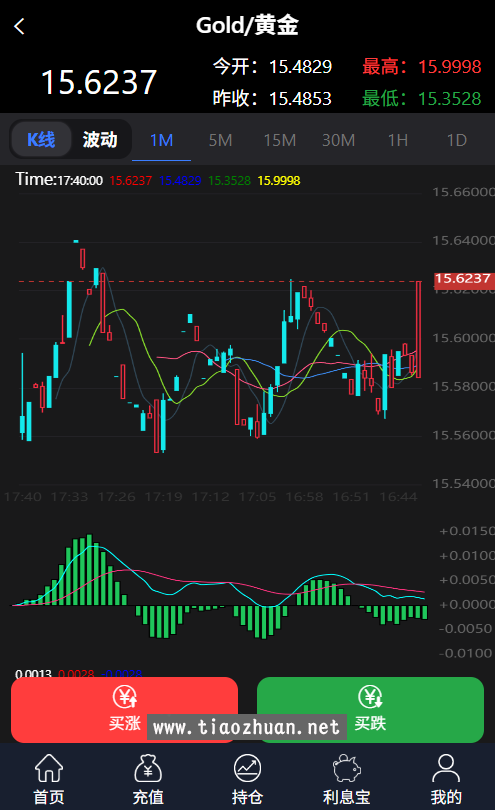Select the 1M timeframe tab

[x=161, y=140]
